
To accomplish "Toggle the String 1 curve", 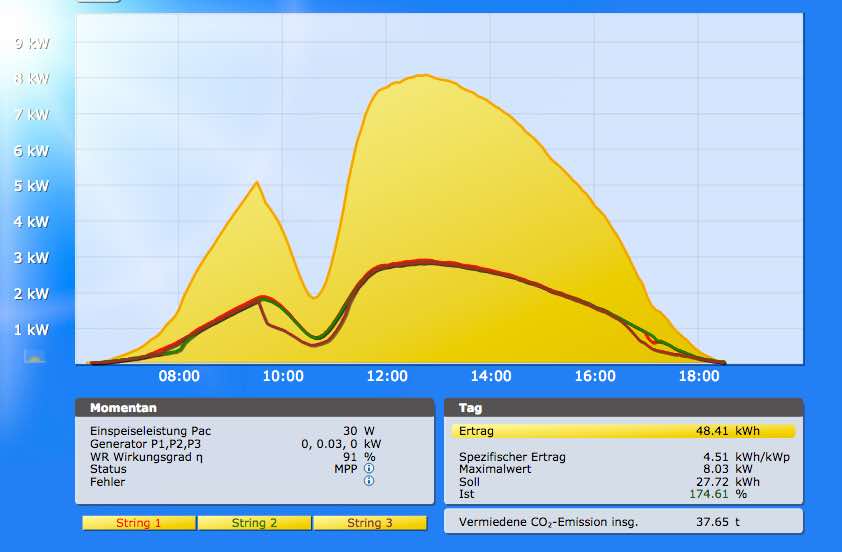I will click(x=138, y=523).
